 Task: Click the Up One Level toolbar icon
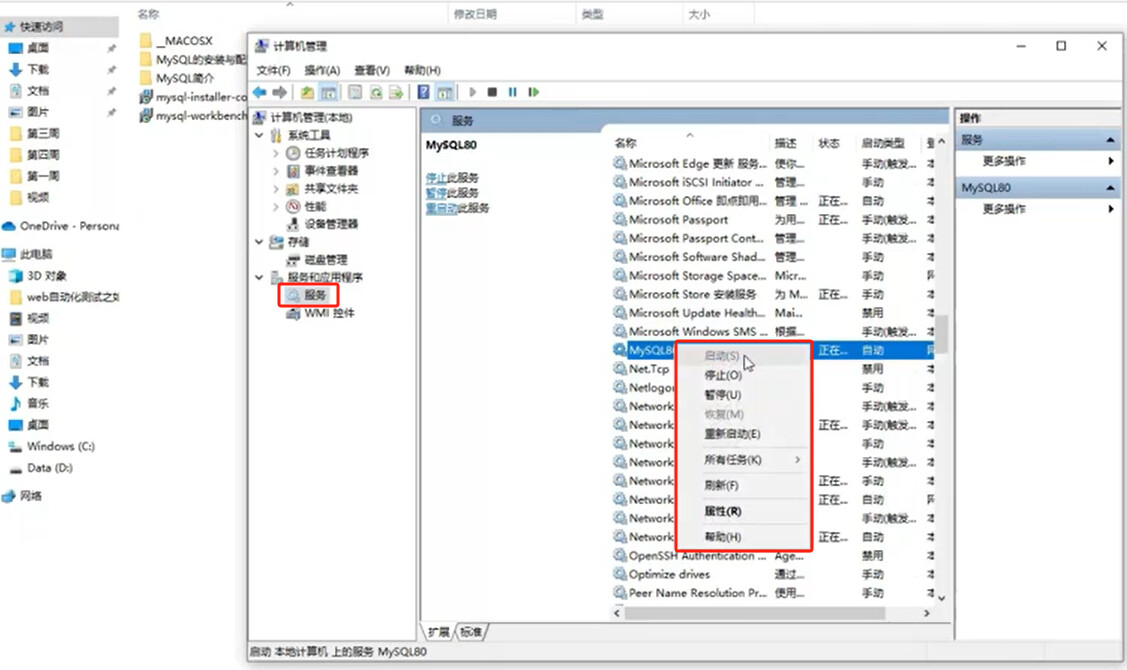[307, 92]
